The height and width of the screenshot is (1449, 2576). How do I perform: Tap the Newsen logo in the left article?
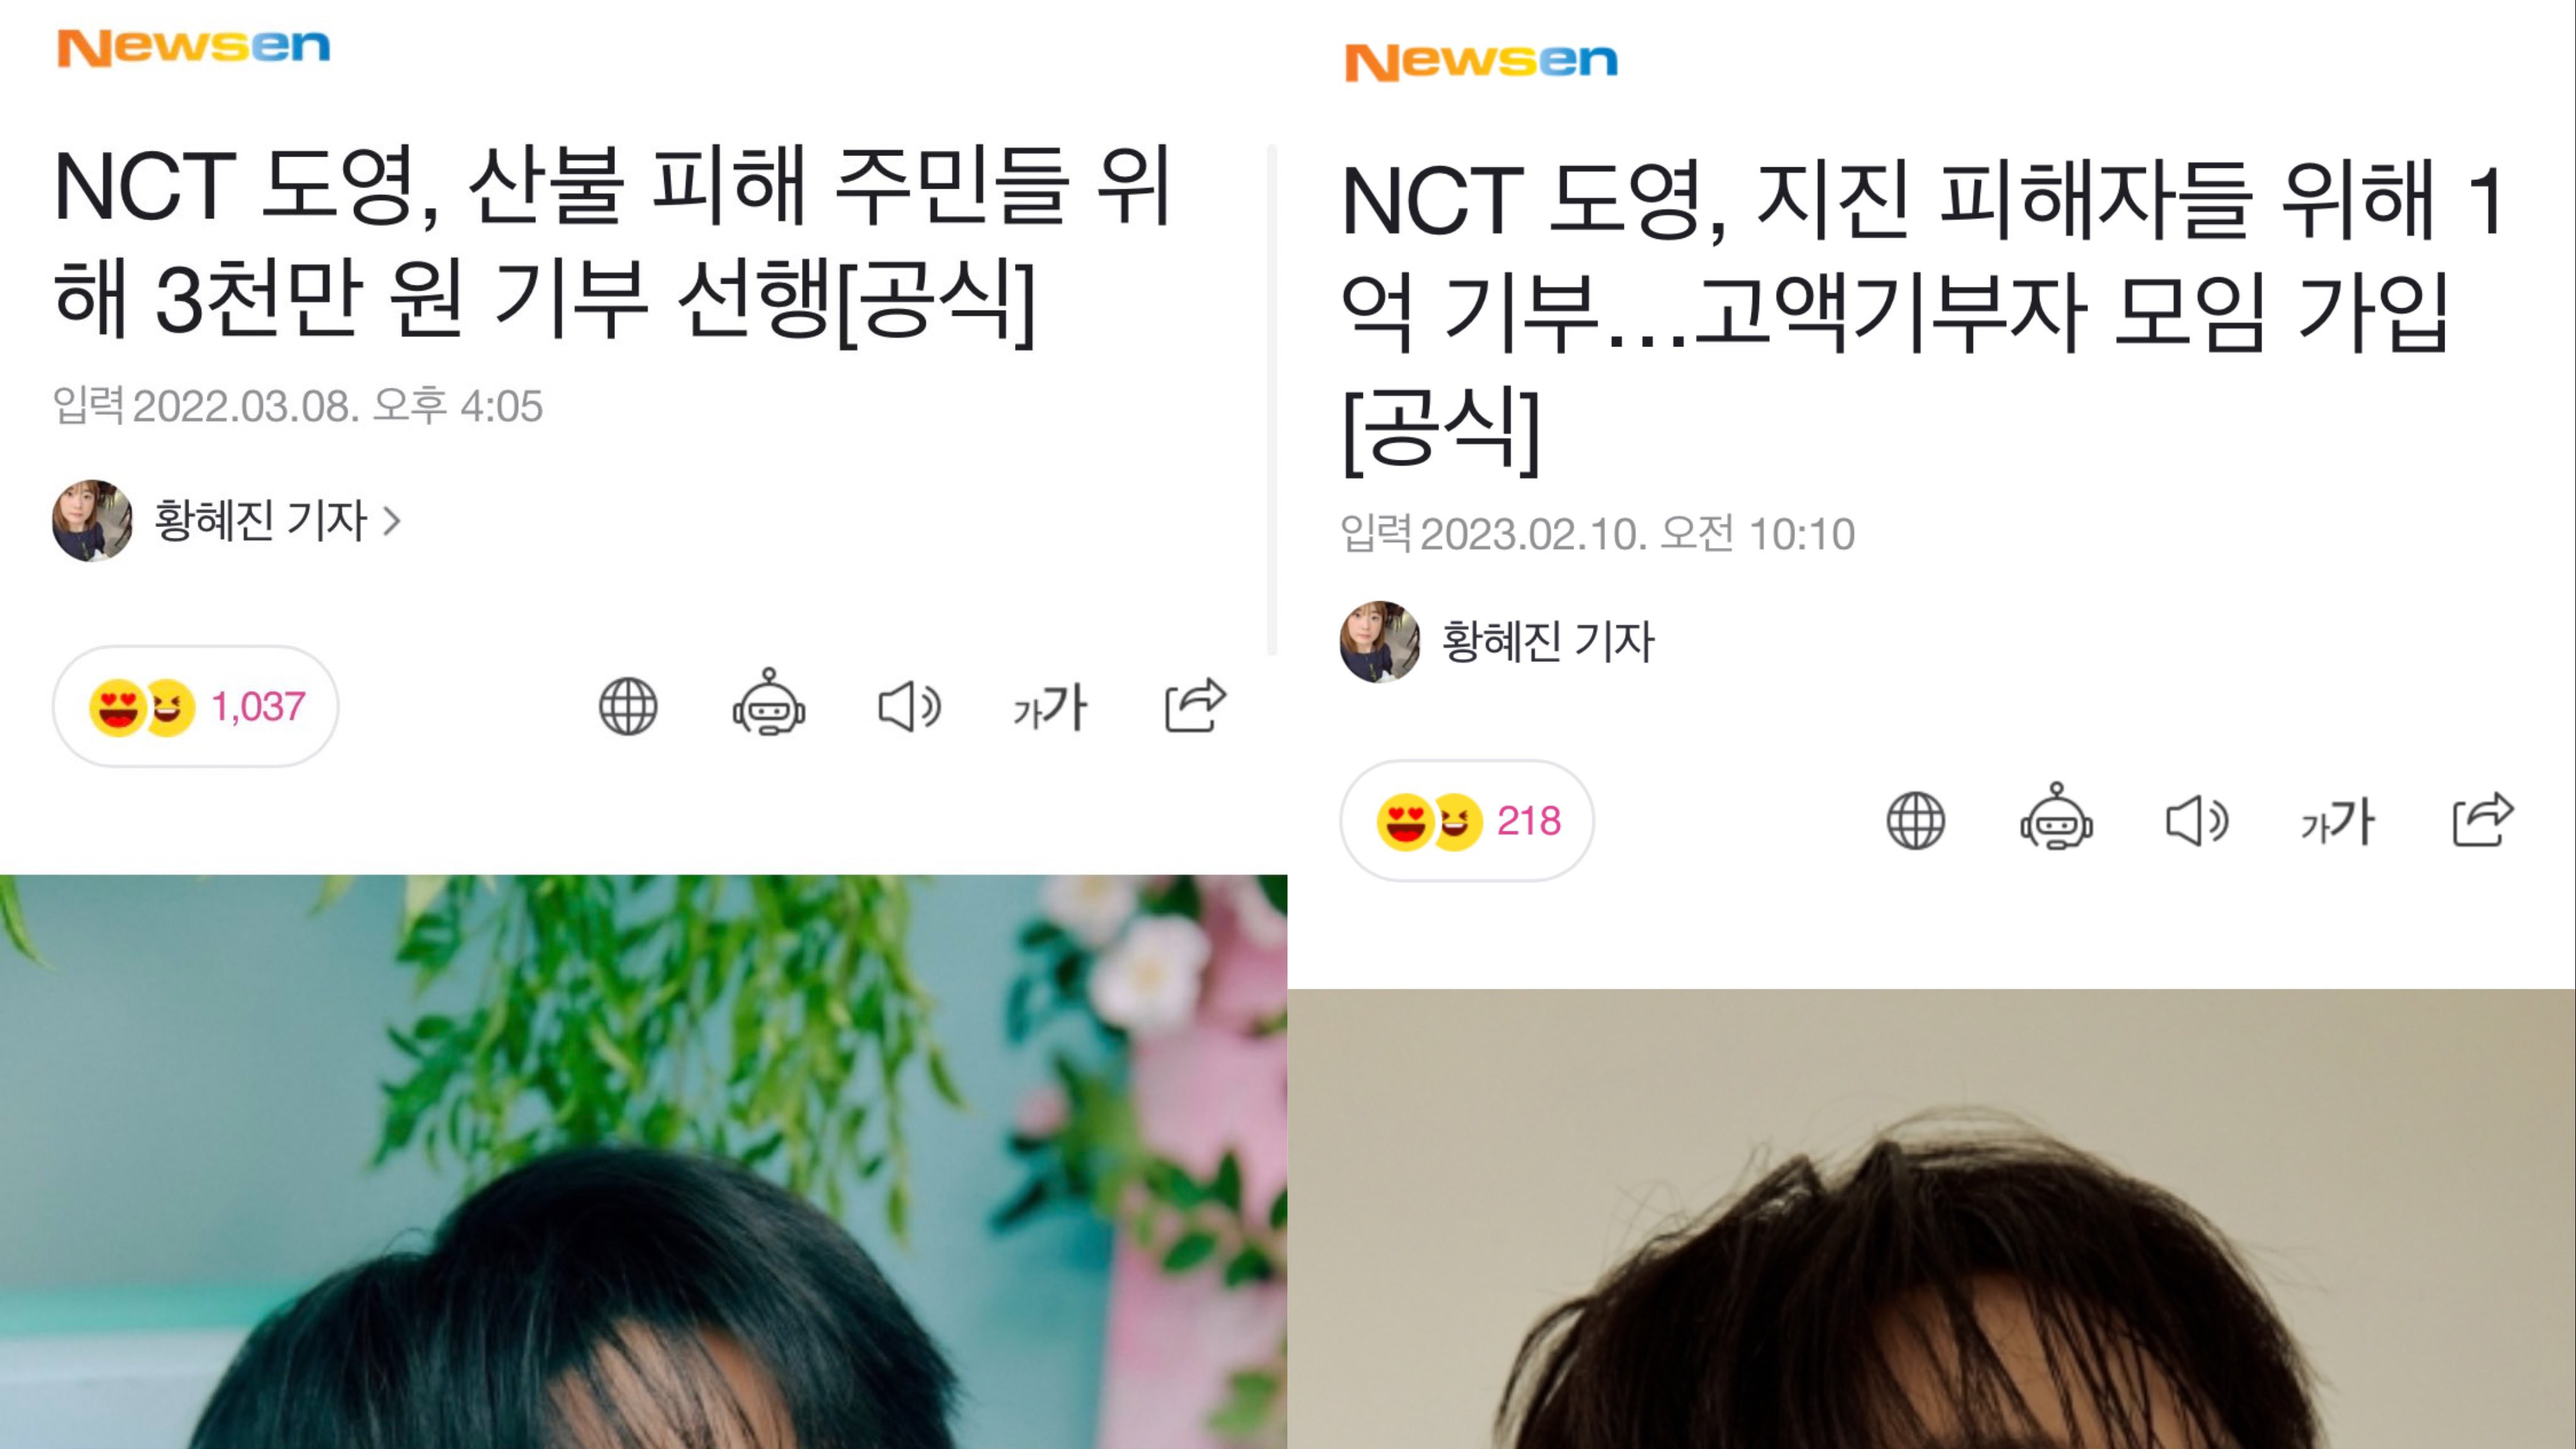tap(193, 47)
